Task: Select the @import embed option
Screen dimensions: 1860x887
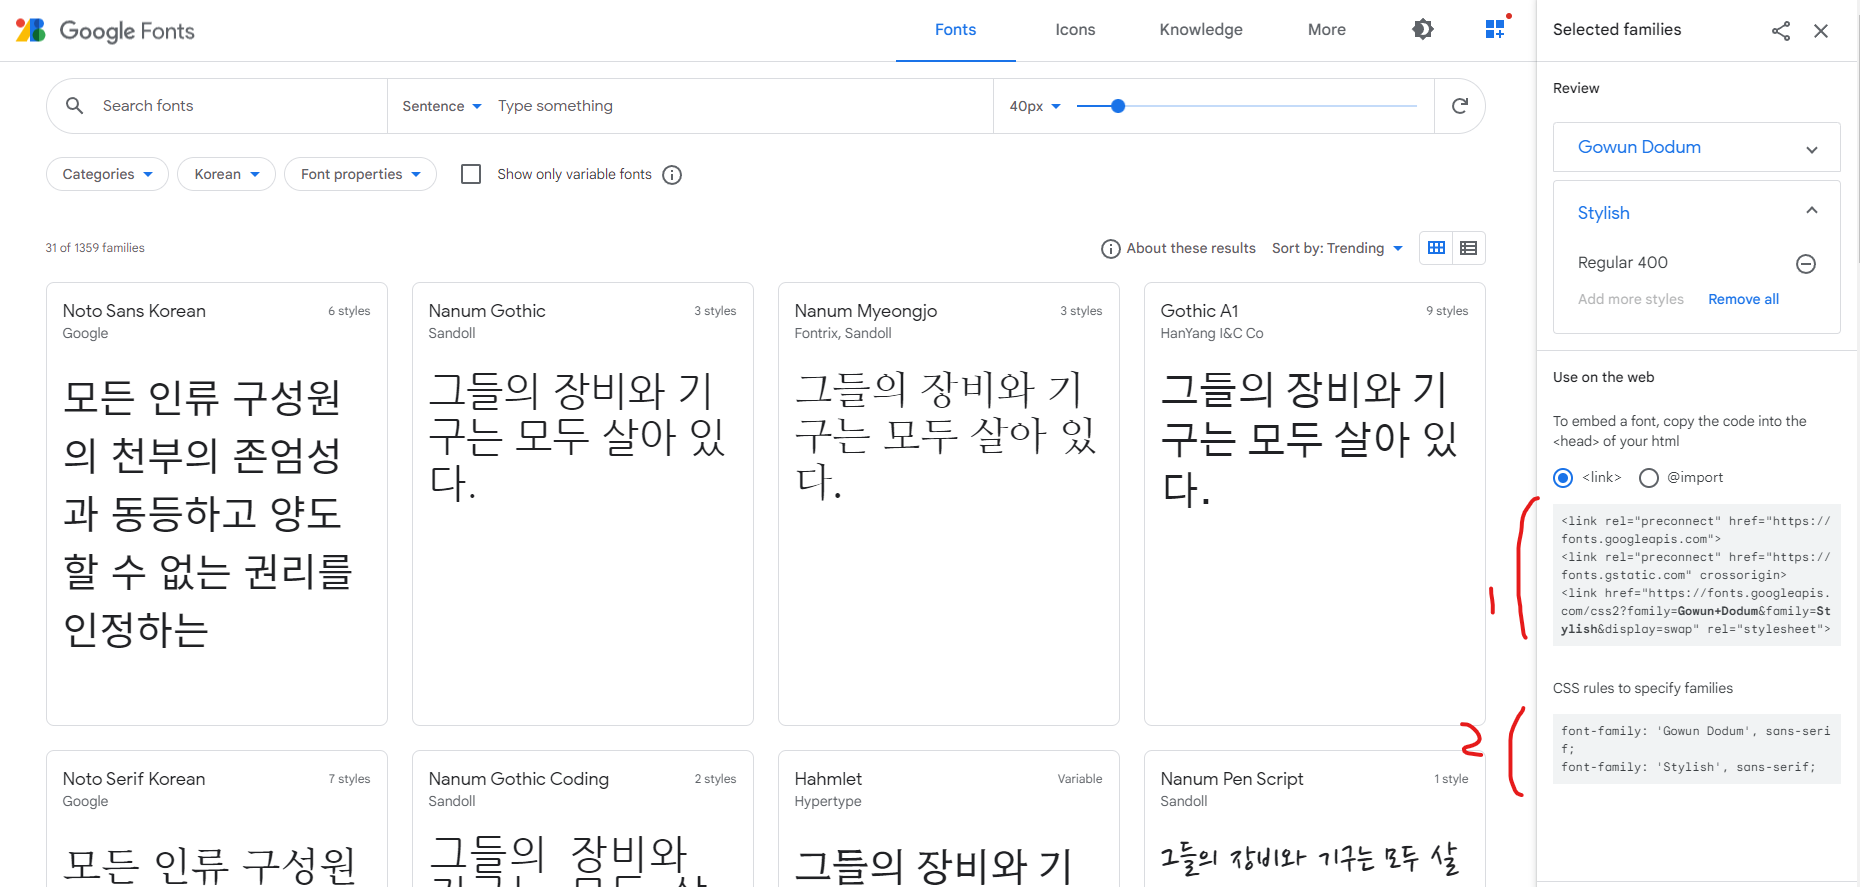Action: tap(1649, 478)
